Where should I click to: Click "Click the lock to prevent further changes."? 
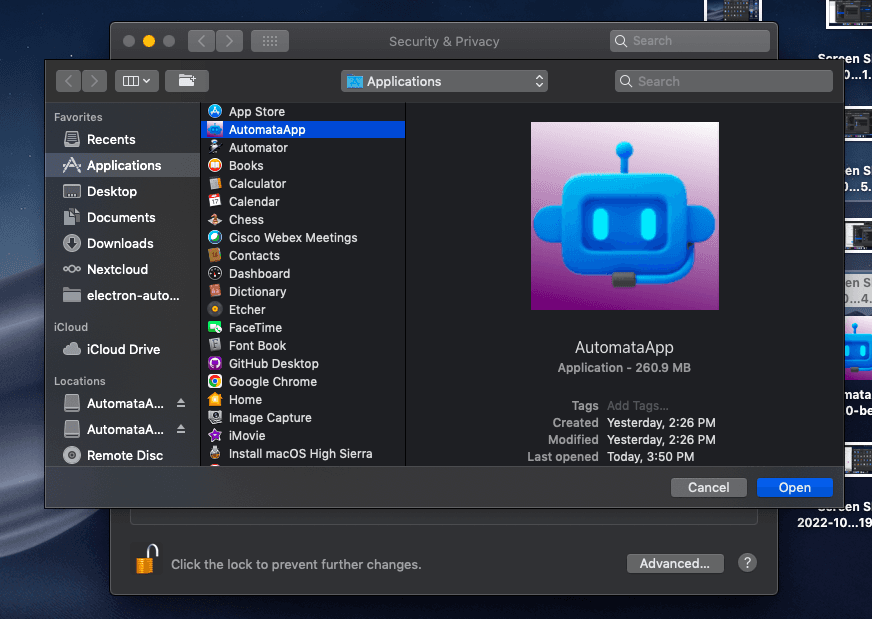(x=296, y=564)
